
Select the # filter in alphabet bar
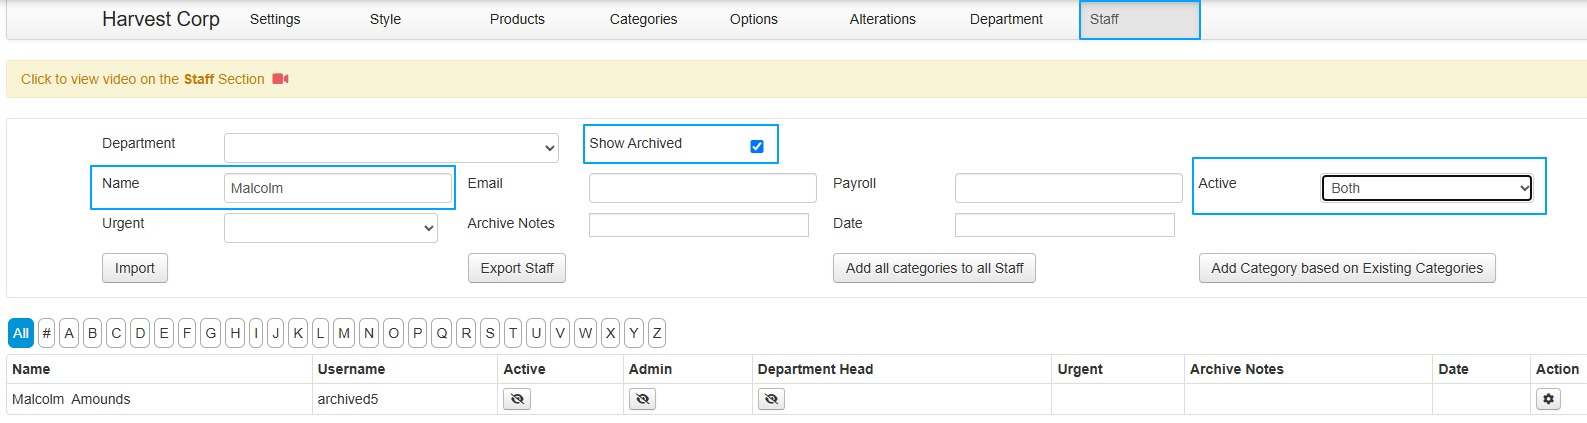(46, 333)
